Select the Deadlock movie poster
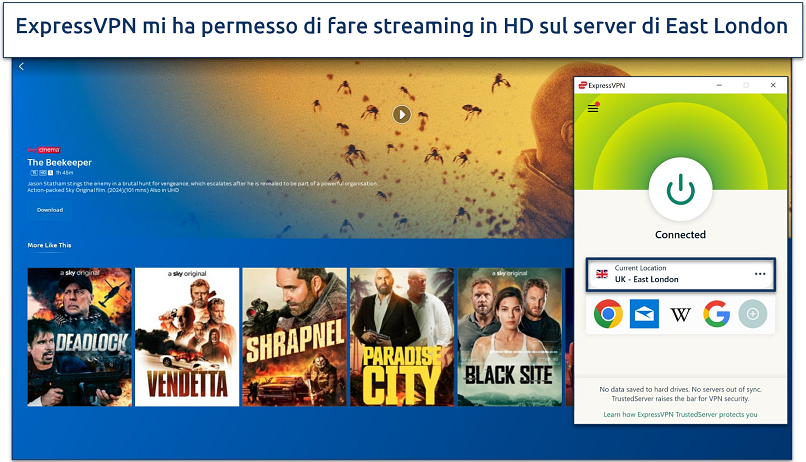 80,337
